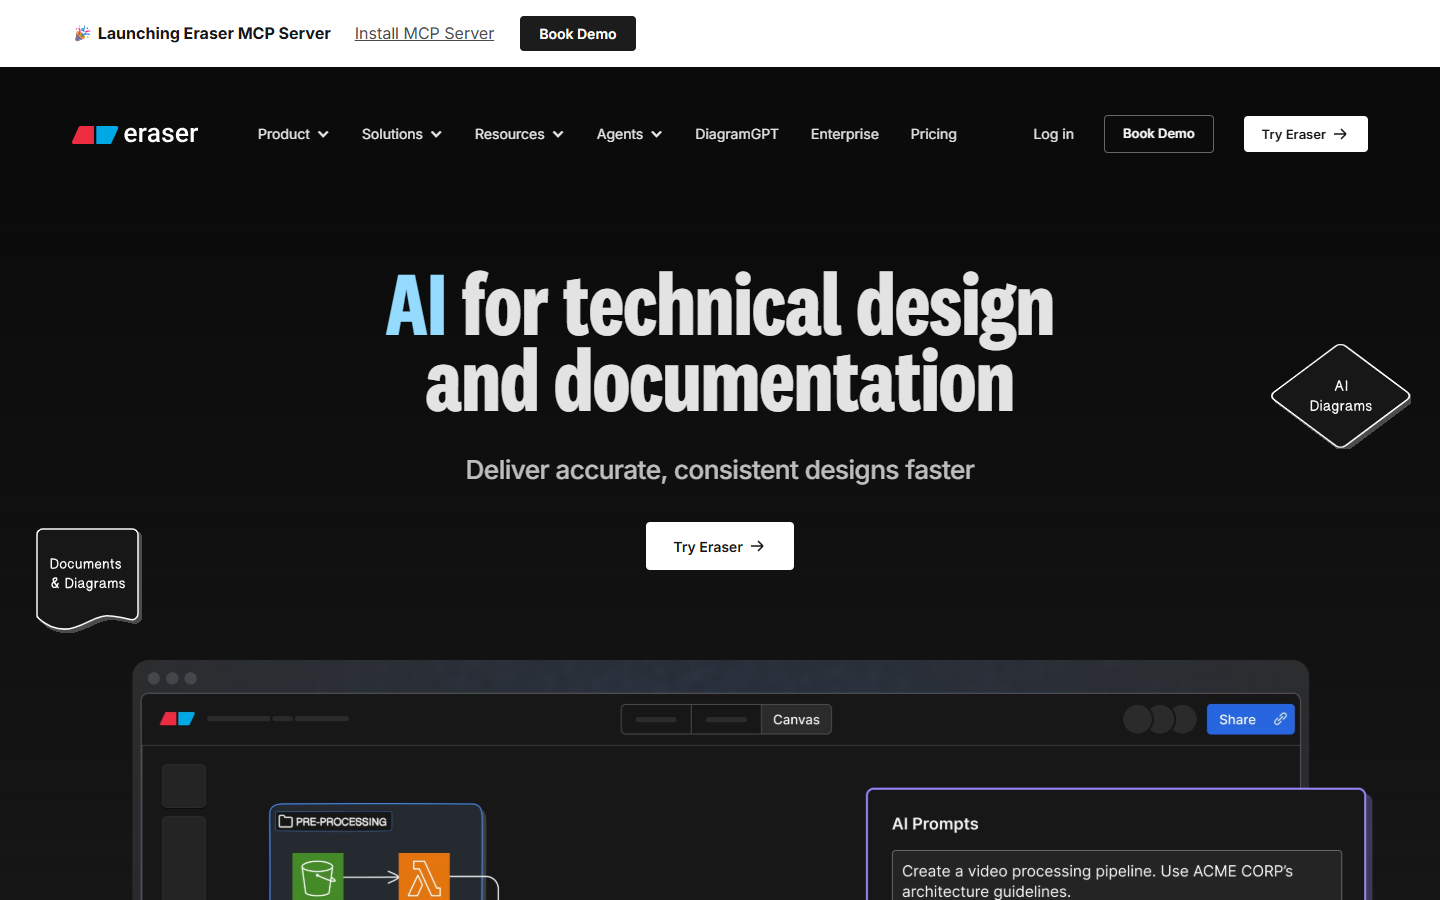Image resolution: width=1440 pixels, height=900 pixels.
Task: Click the party popper icon in announcement bar
Action: (82, 34)
